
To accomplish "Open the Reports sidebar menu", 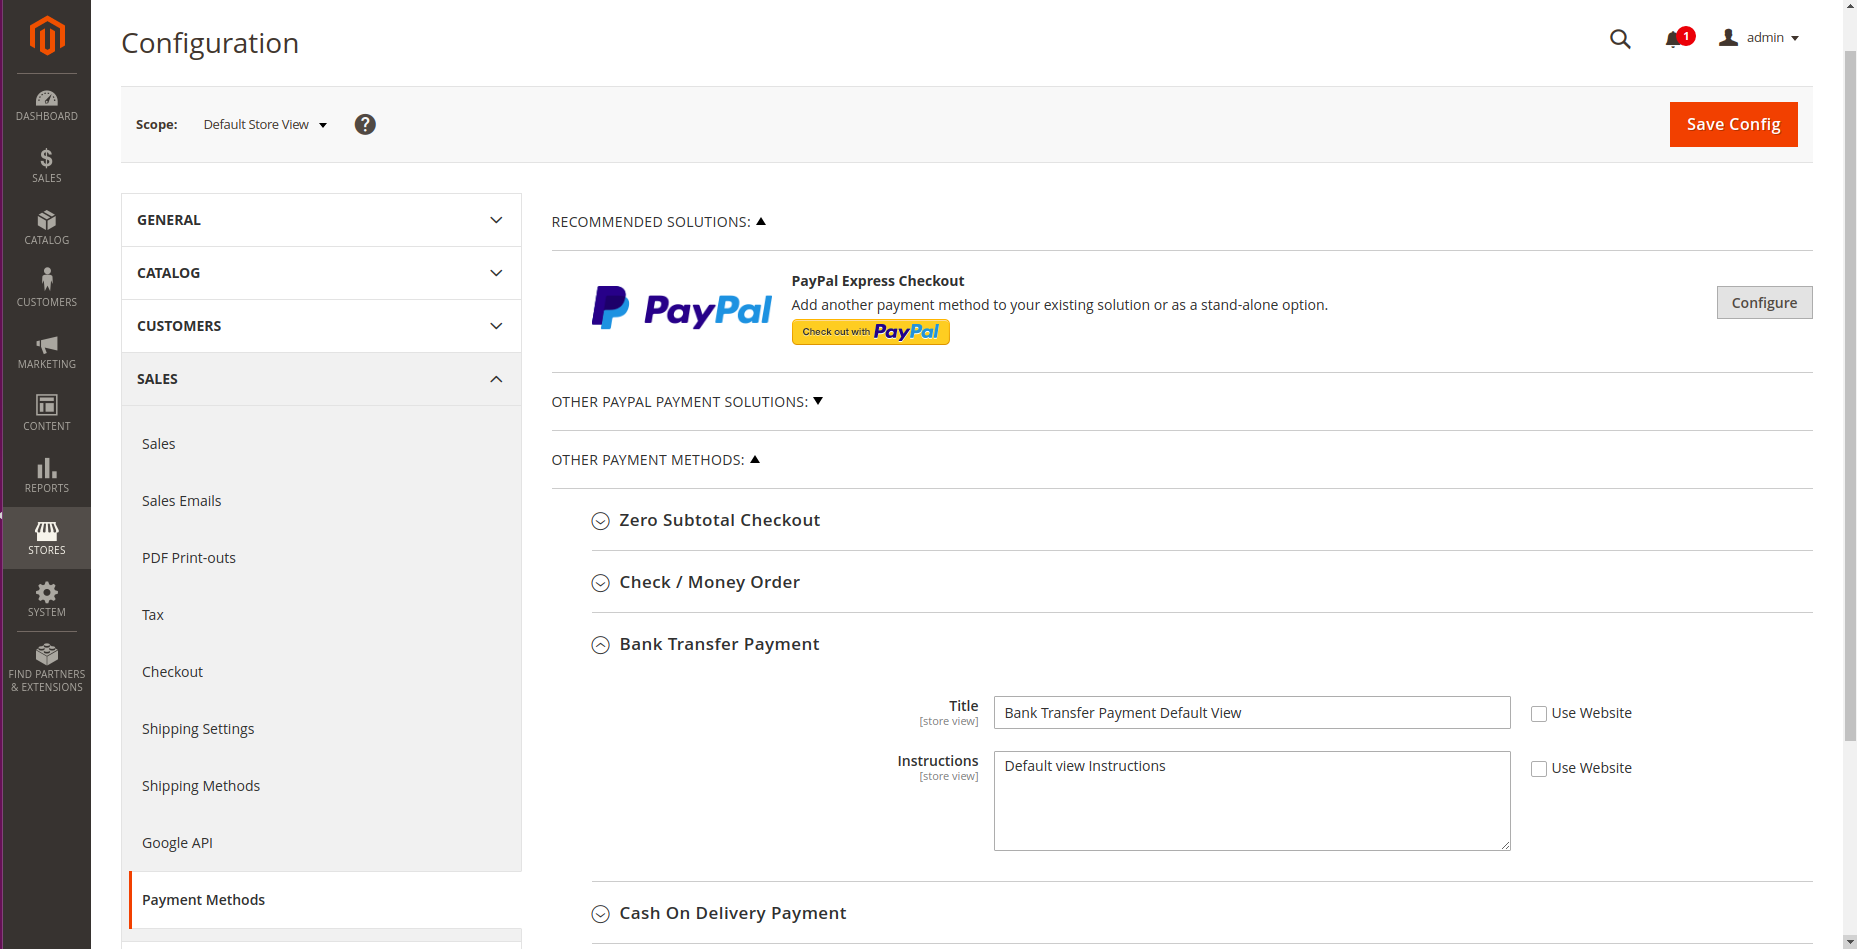I will coord(47,476).
